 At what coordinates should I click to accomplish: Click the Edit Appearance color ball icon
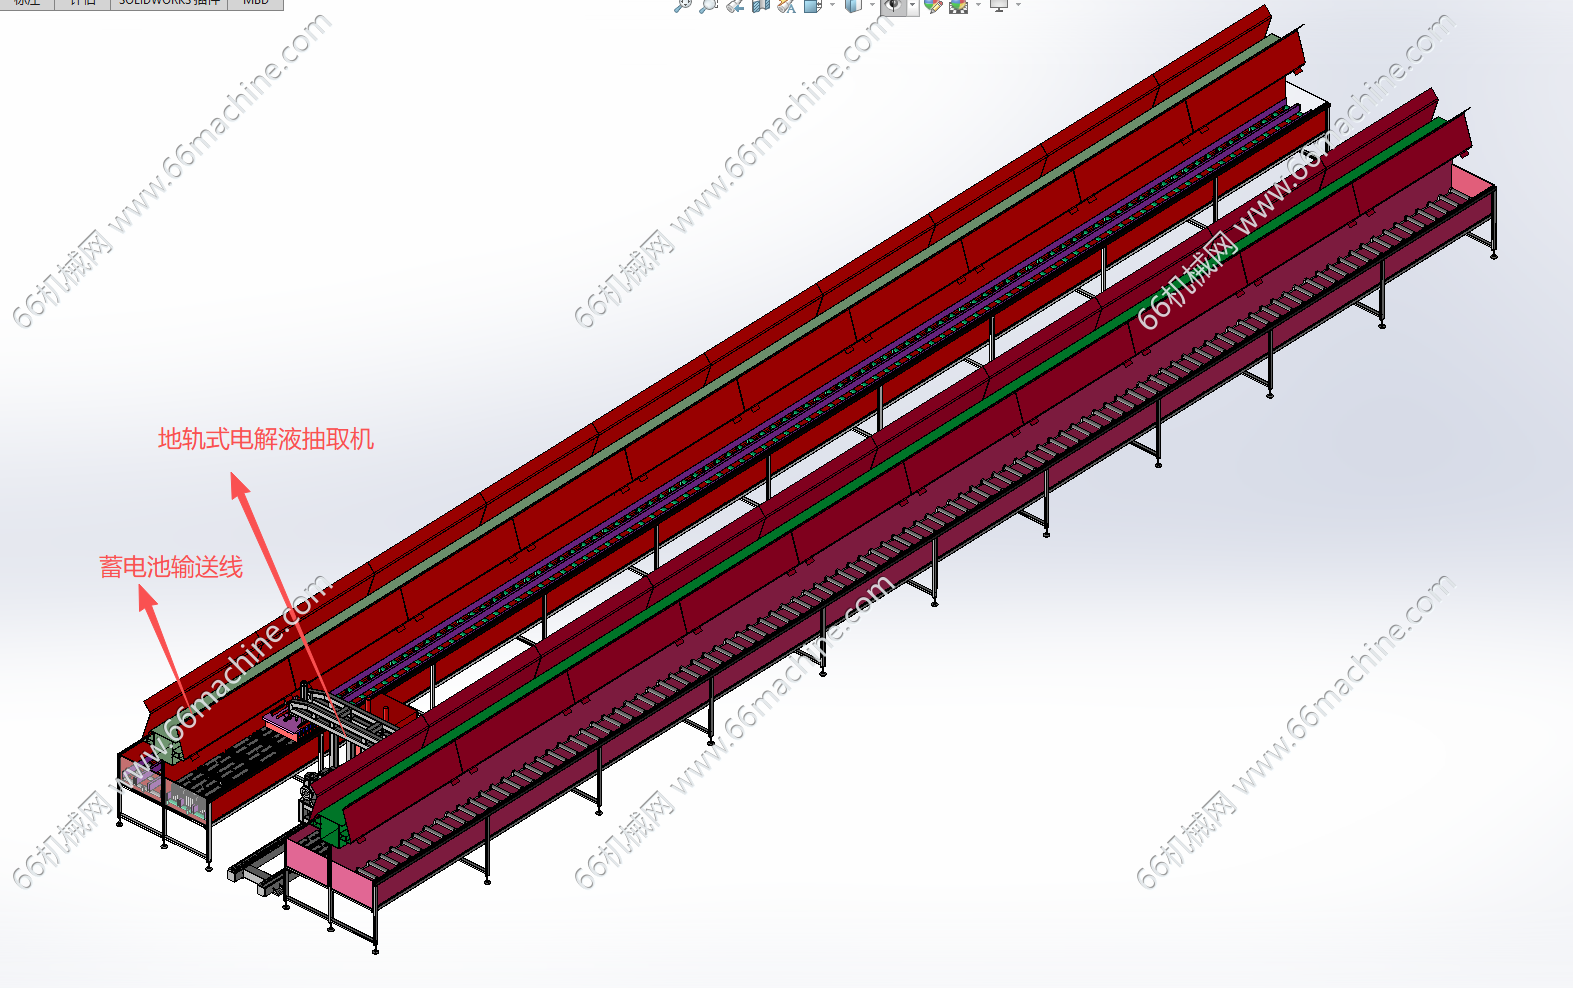[x=933, y=5]
